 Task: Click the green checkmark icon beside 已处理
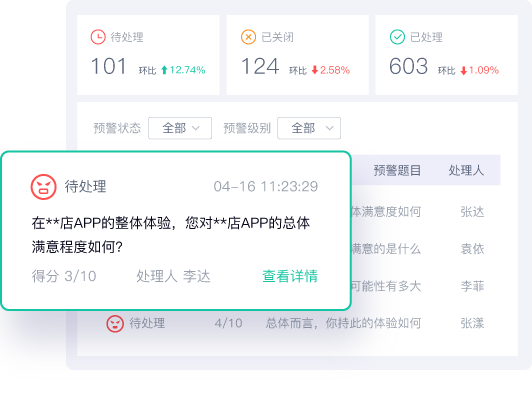[x=397, y=37]
